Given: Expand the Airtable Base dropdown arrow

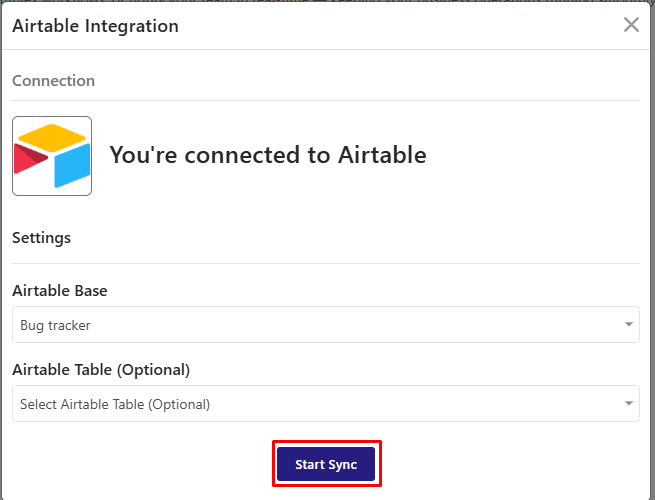Looking at the screenshot, I should (x=628, y=325).
